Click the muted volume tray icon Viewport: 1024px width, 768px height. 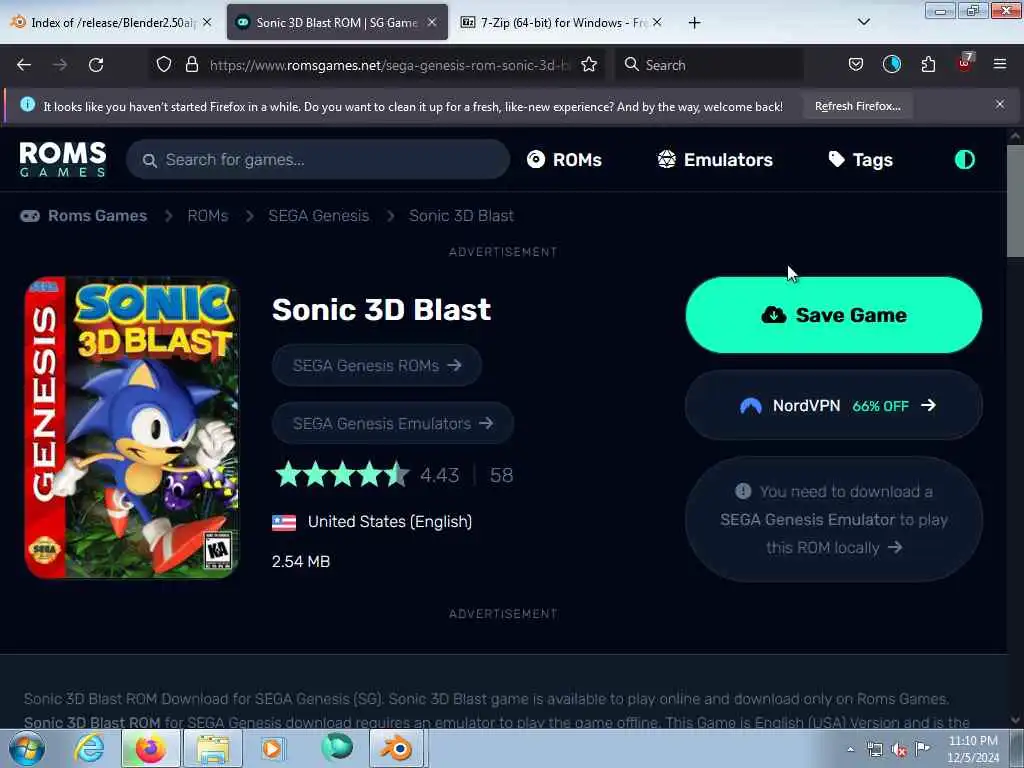tap(899, 750)
